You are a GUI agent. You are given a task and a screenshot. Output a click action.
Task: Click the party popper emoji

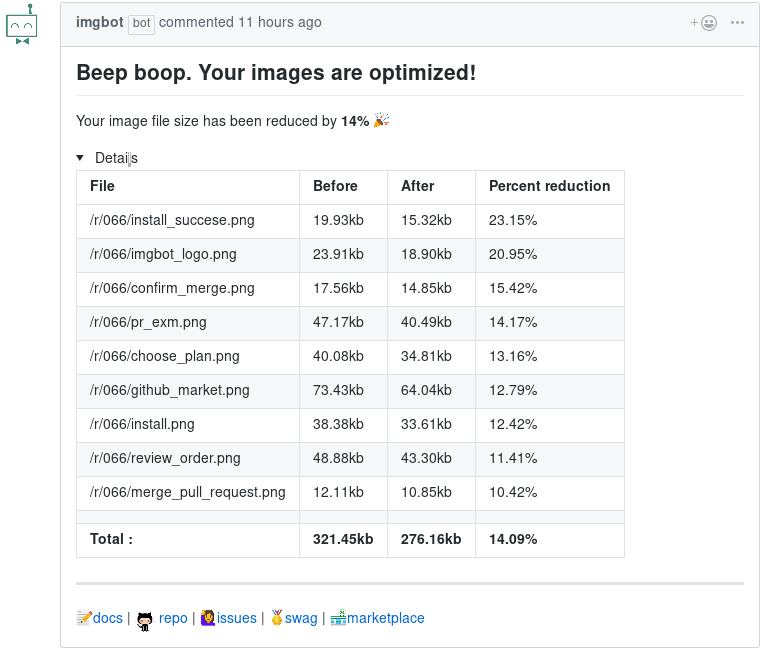[x=381, y=121]
